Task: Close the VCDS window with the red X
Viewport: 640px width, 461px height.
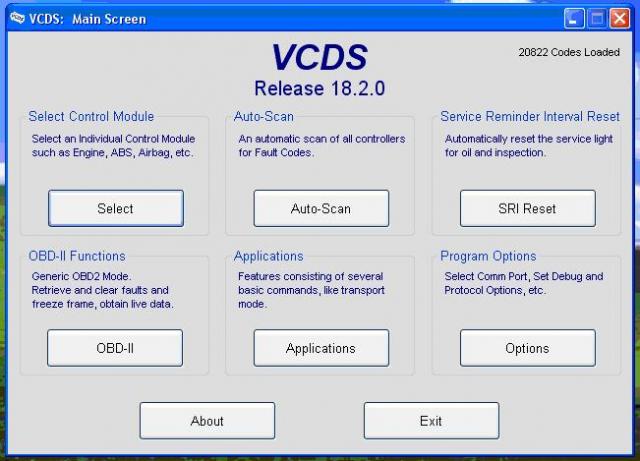Action: coord(620,18)
